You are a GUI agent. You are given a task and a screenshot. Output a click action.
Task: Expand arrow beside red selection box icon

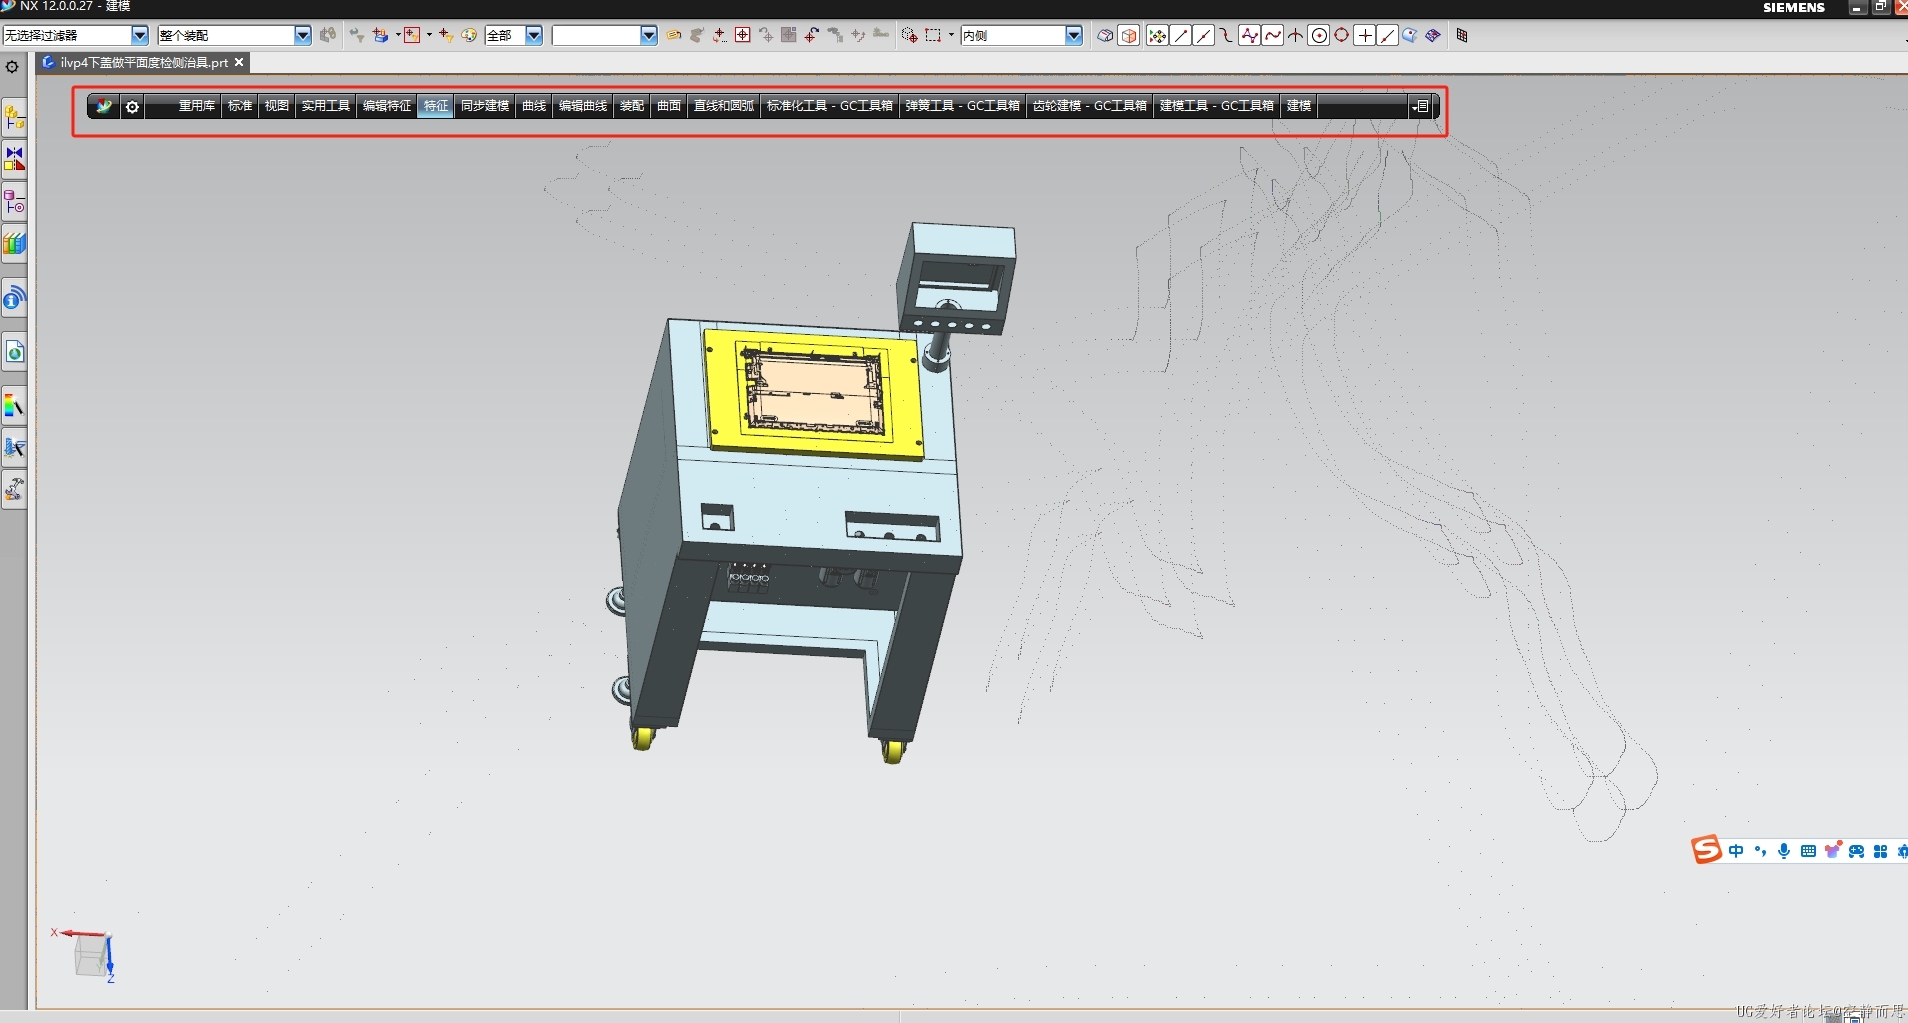tap(429, 35)
